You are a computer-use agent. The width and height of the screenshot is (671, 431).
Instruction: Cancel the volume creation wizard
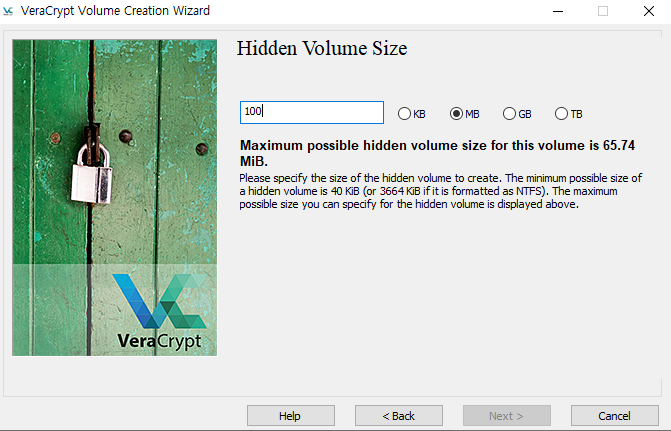click(x=615, y=416)
